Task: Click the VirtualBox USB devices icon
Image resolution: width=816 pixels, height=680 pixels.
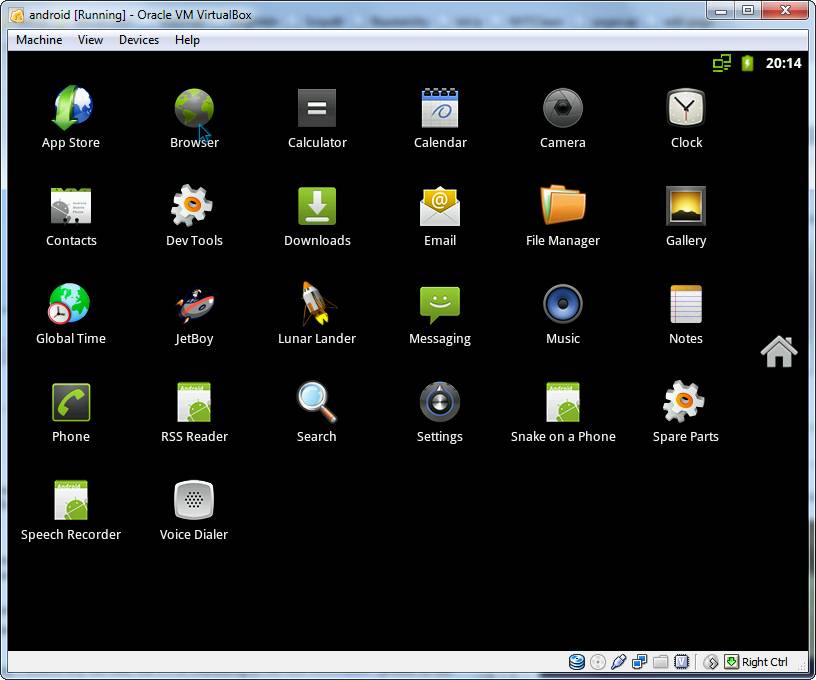Action: click(x=618, y=662)
